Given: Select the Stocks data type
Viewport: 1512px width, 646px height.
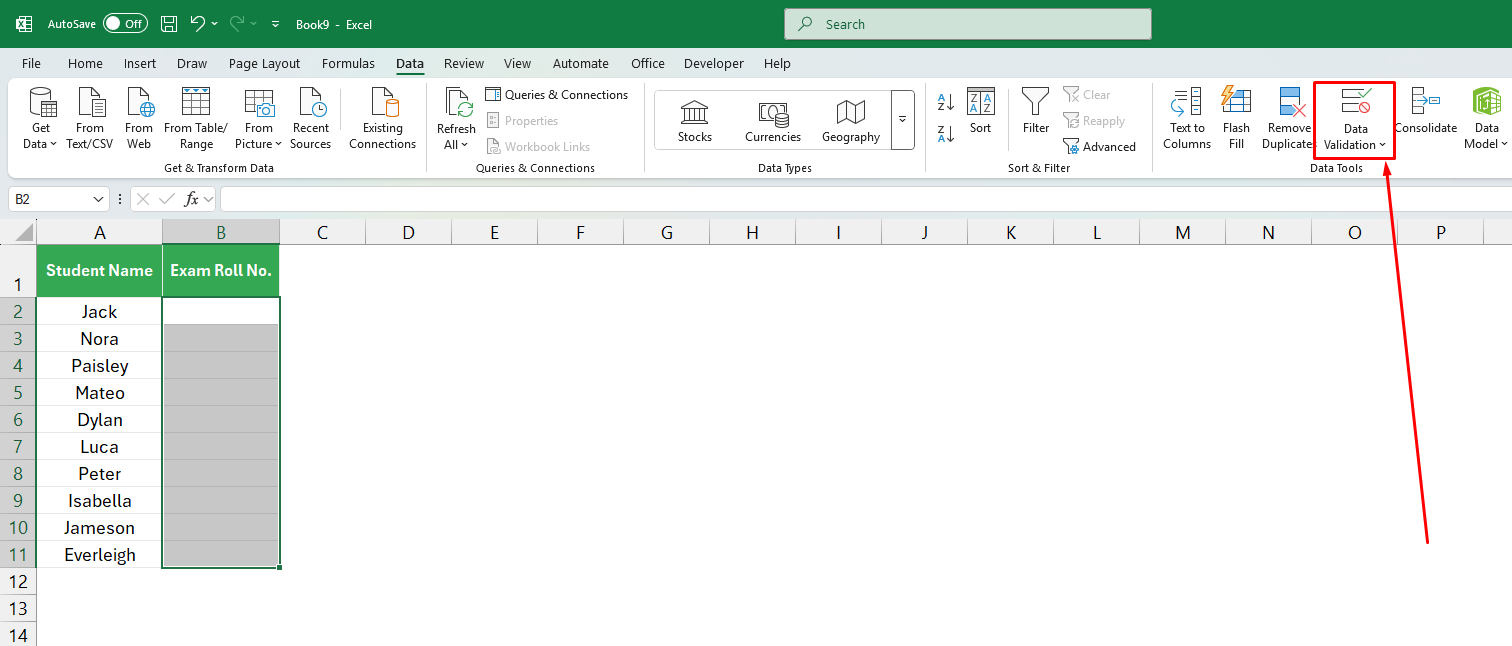Looking at the screenshot, I should (x=695, y=120).
